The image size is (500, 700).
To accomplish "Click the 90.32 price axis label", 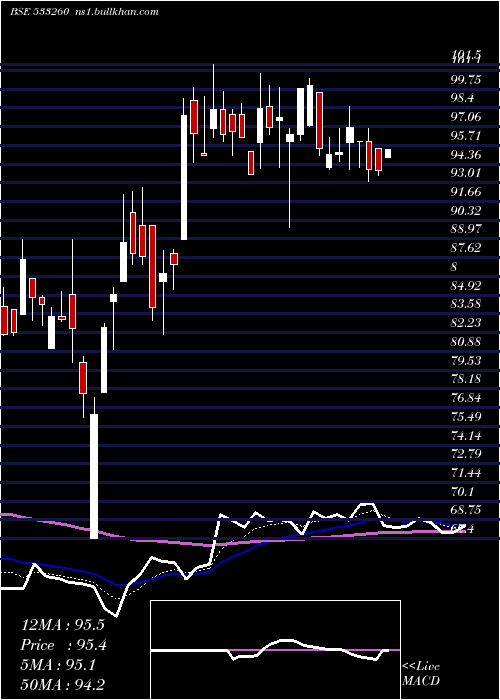I will (466, 211).
